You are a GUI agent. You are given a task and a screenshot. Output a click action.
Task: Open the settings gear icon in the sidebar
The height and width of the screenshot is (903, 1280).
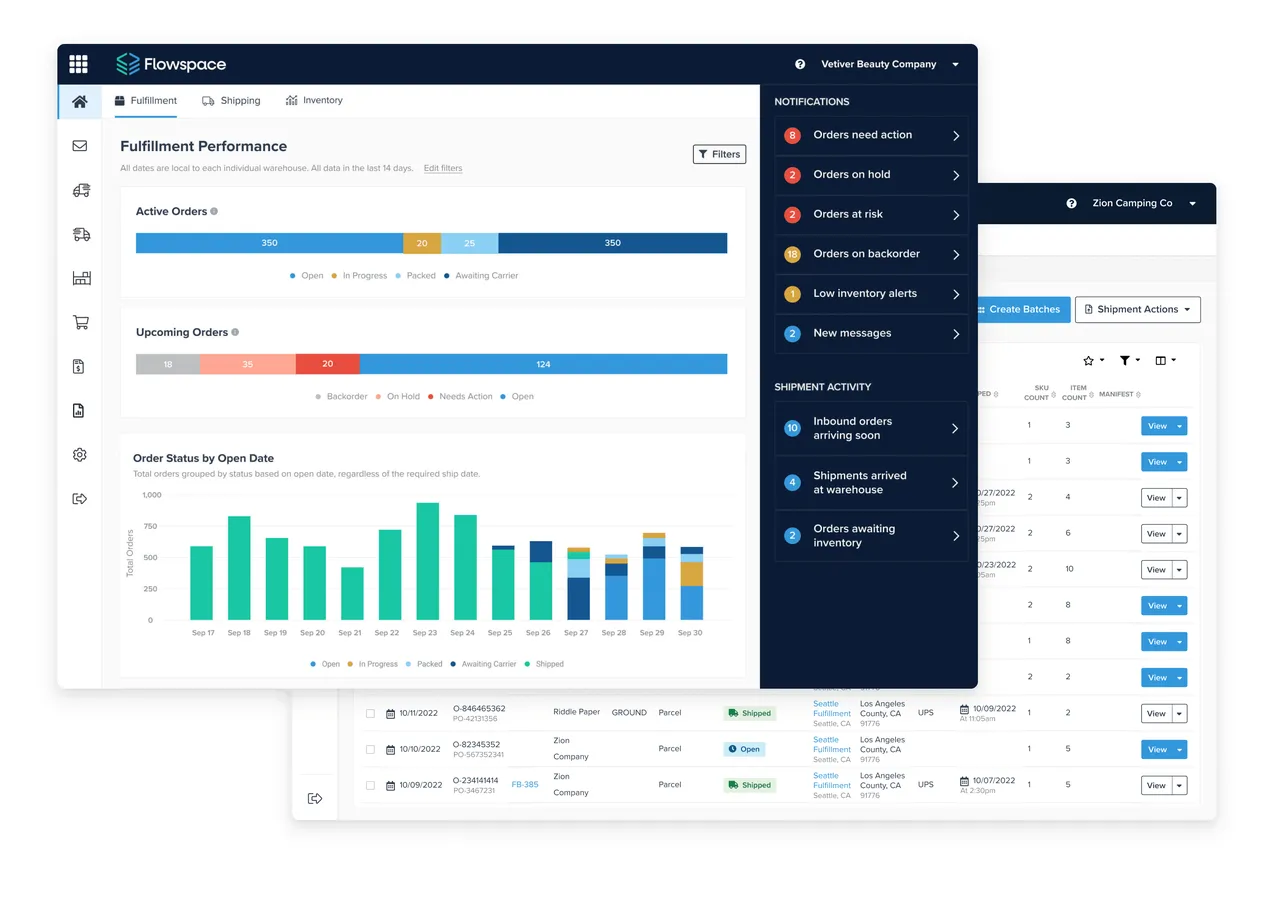80,454
